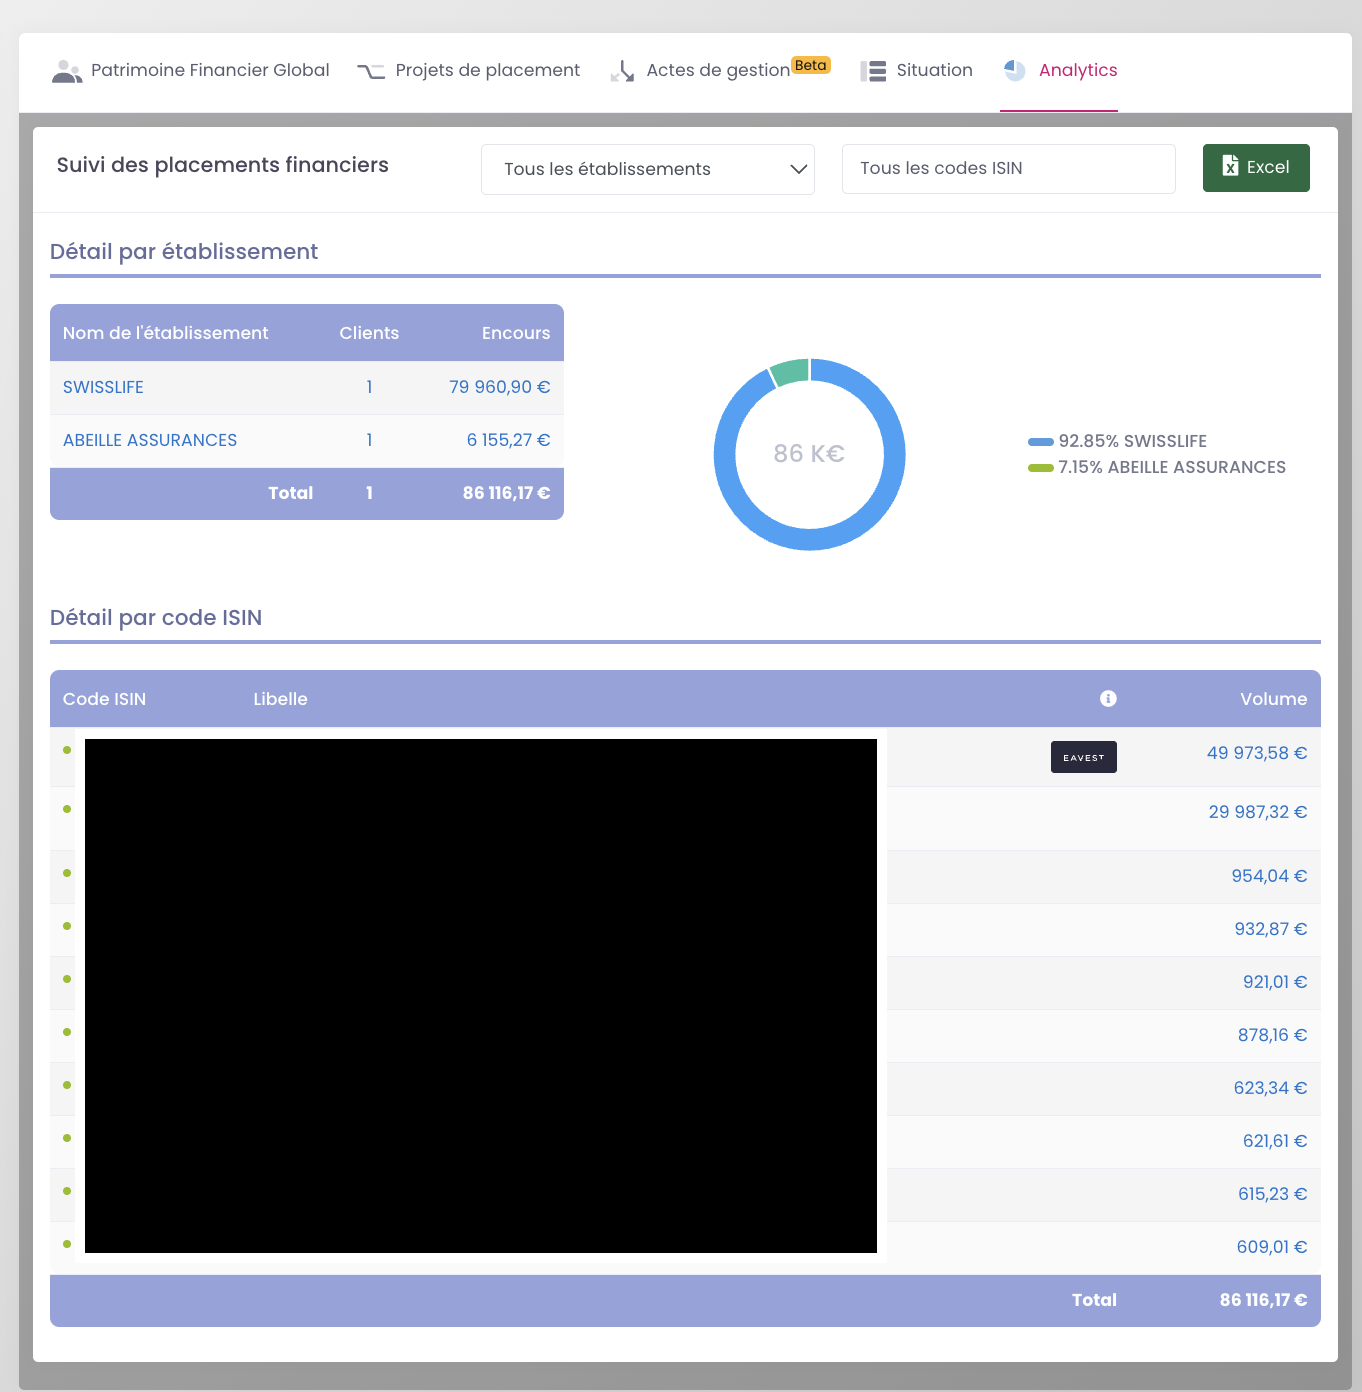The image size is (1362, 1392).
Task: Toggle the green dot on the last ISIN row
Action: tap(66, 1245)
